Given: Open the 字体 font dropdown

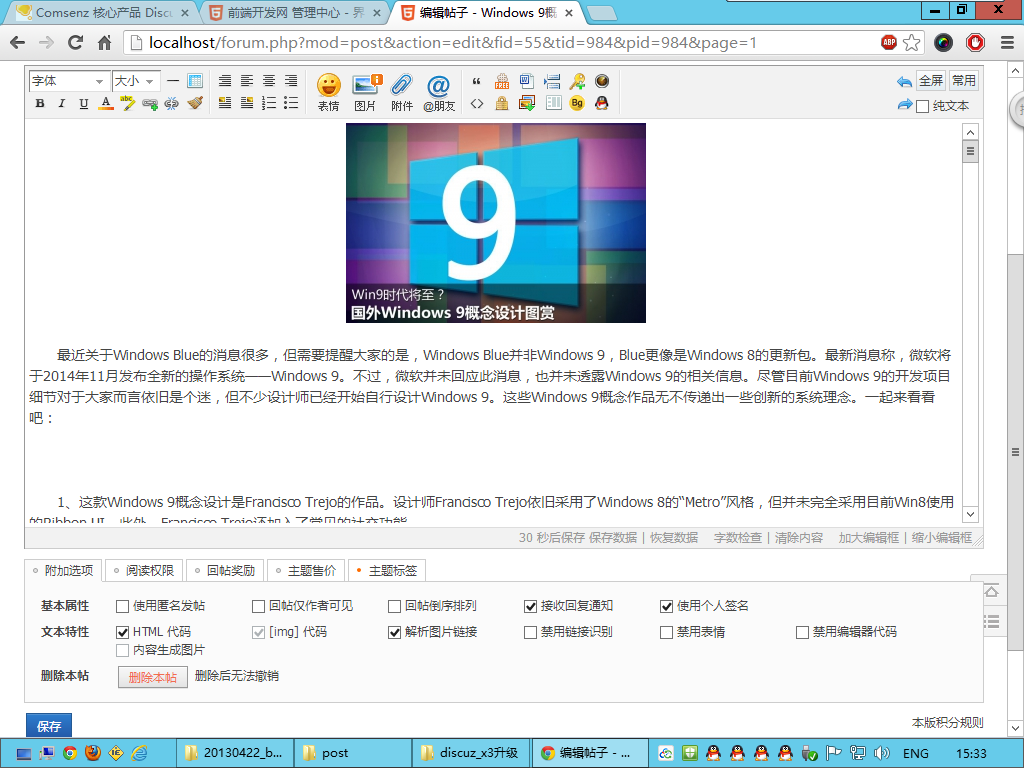Looking at the screenshot, I should point(68,81).
